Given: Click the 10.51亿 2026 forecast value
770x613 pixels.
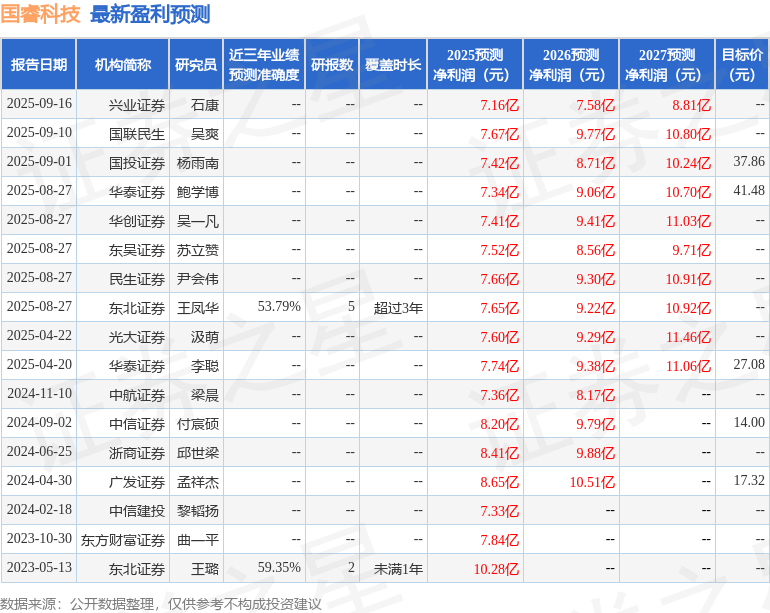Looking at the screenshot, I should pyautogui.click(x=592, y=482).
